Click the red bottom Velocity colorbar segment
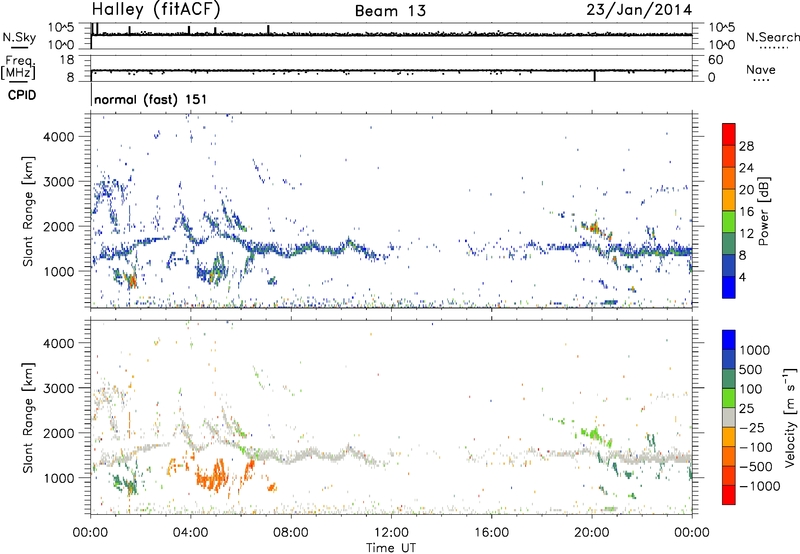This screenshot has height=554, width=800. pos(729,495)
